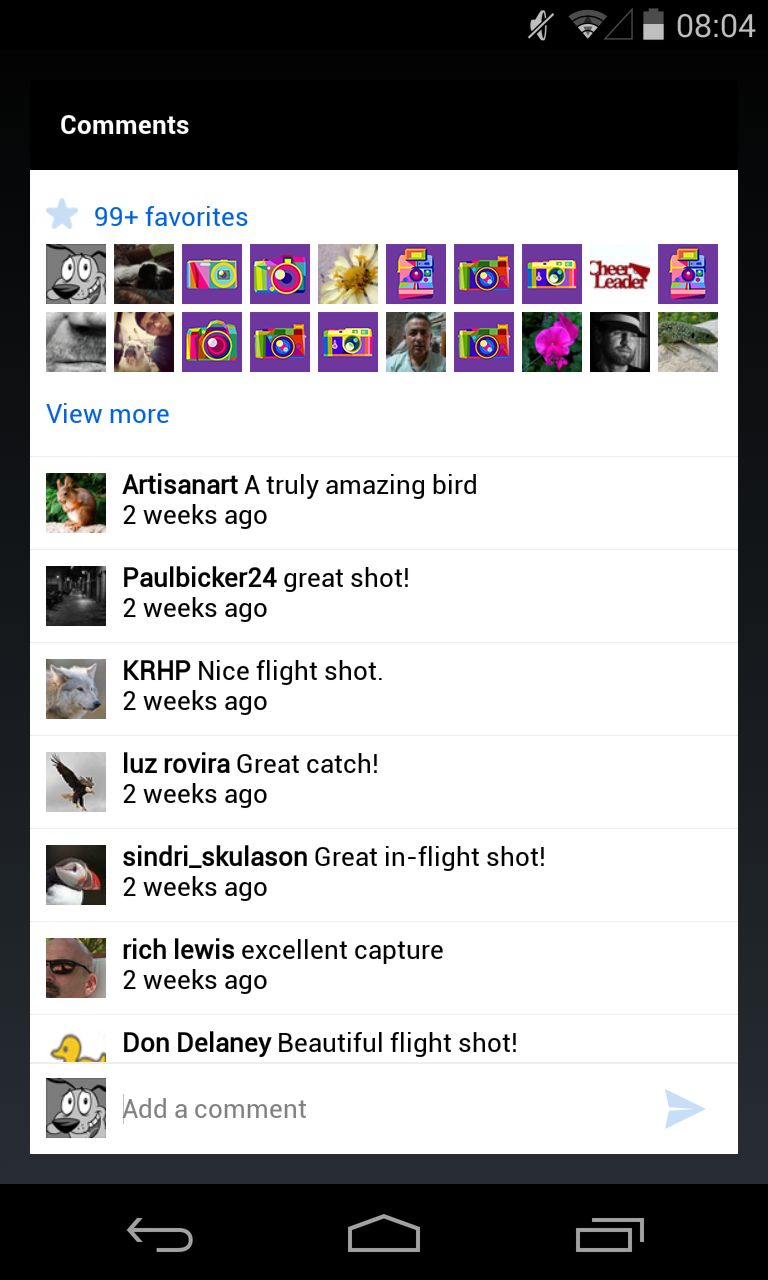This screenshot has width=768, height=1280.
Task: Open KRHP's wolf avatar
Action: 76,689
